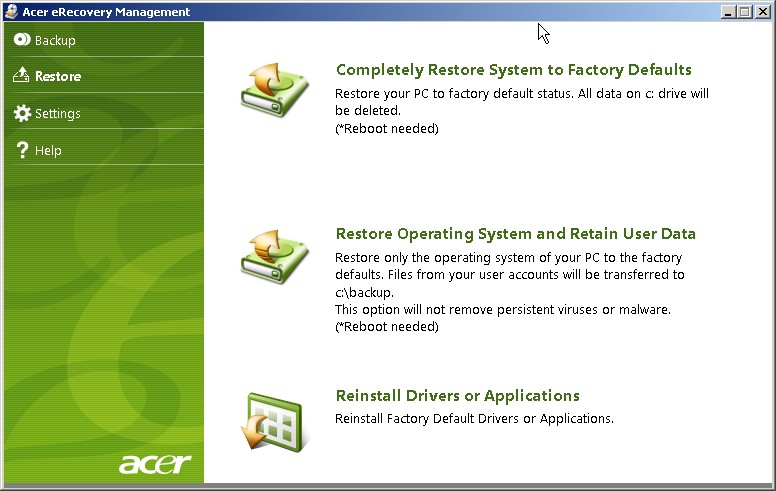Choose Completely Restore System to Factory Defaults
Screen dimensions: 776x491
pos(514,70)
